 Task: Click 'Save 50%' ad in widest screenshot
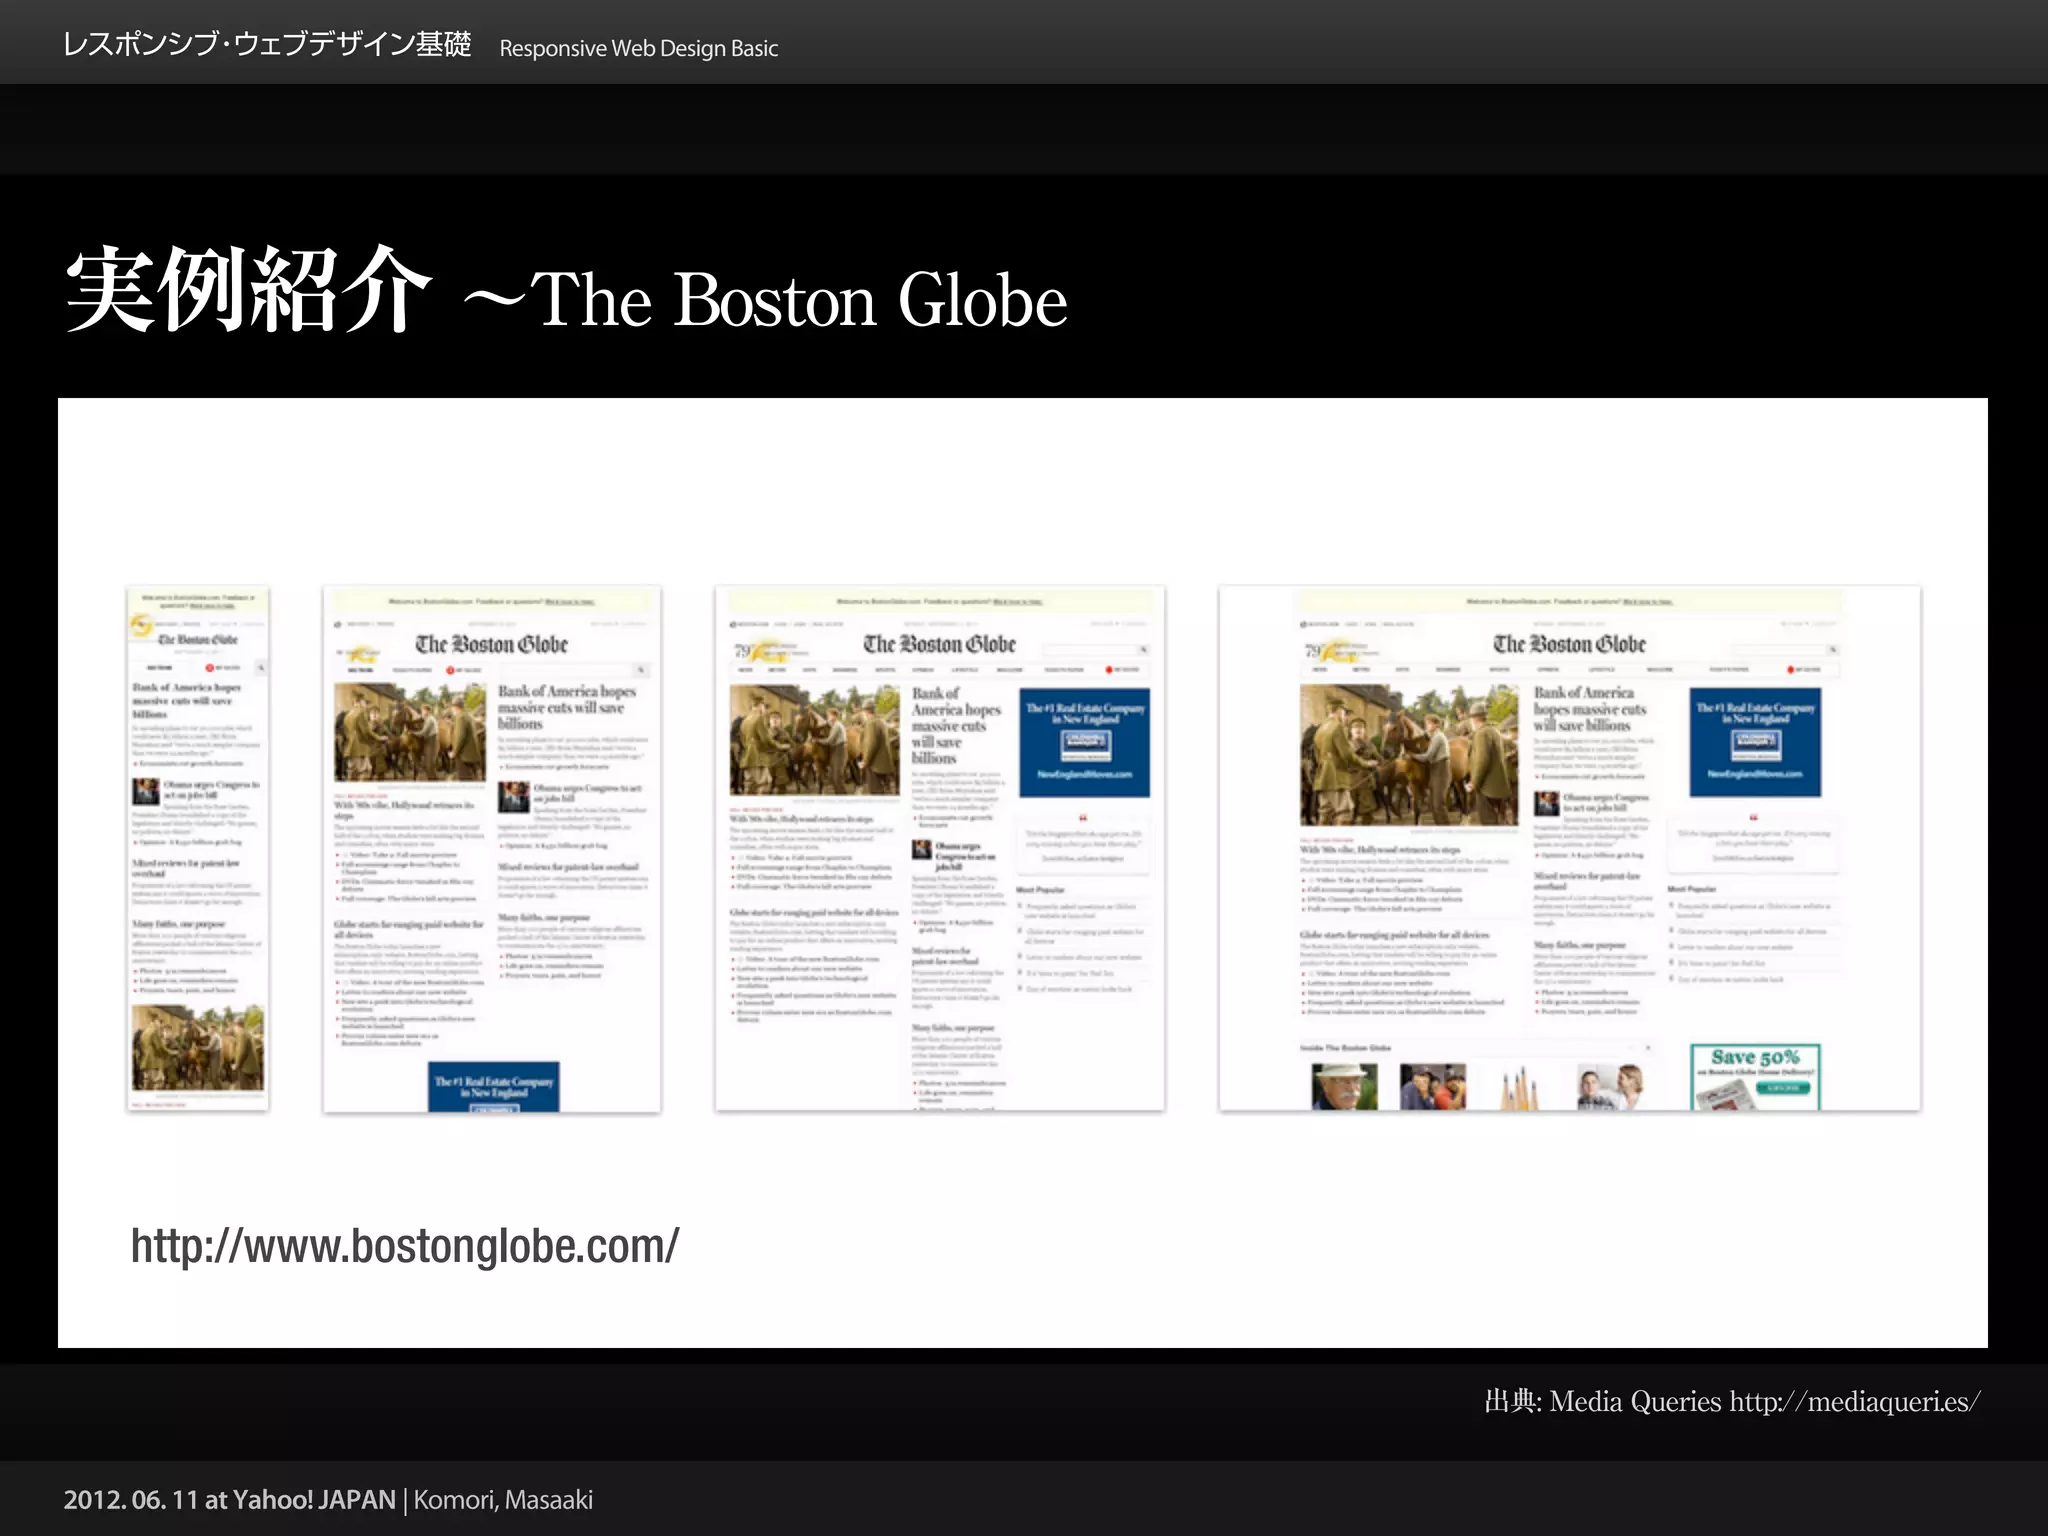click(x=1755, y=1077)
